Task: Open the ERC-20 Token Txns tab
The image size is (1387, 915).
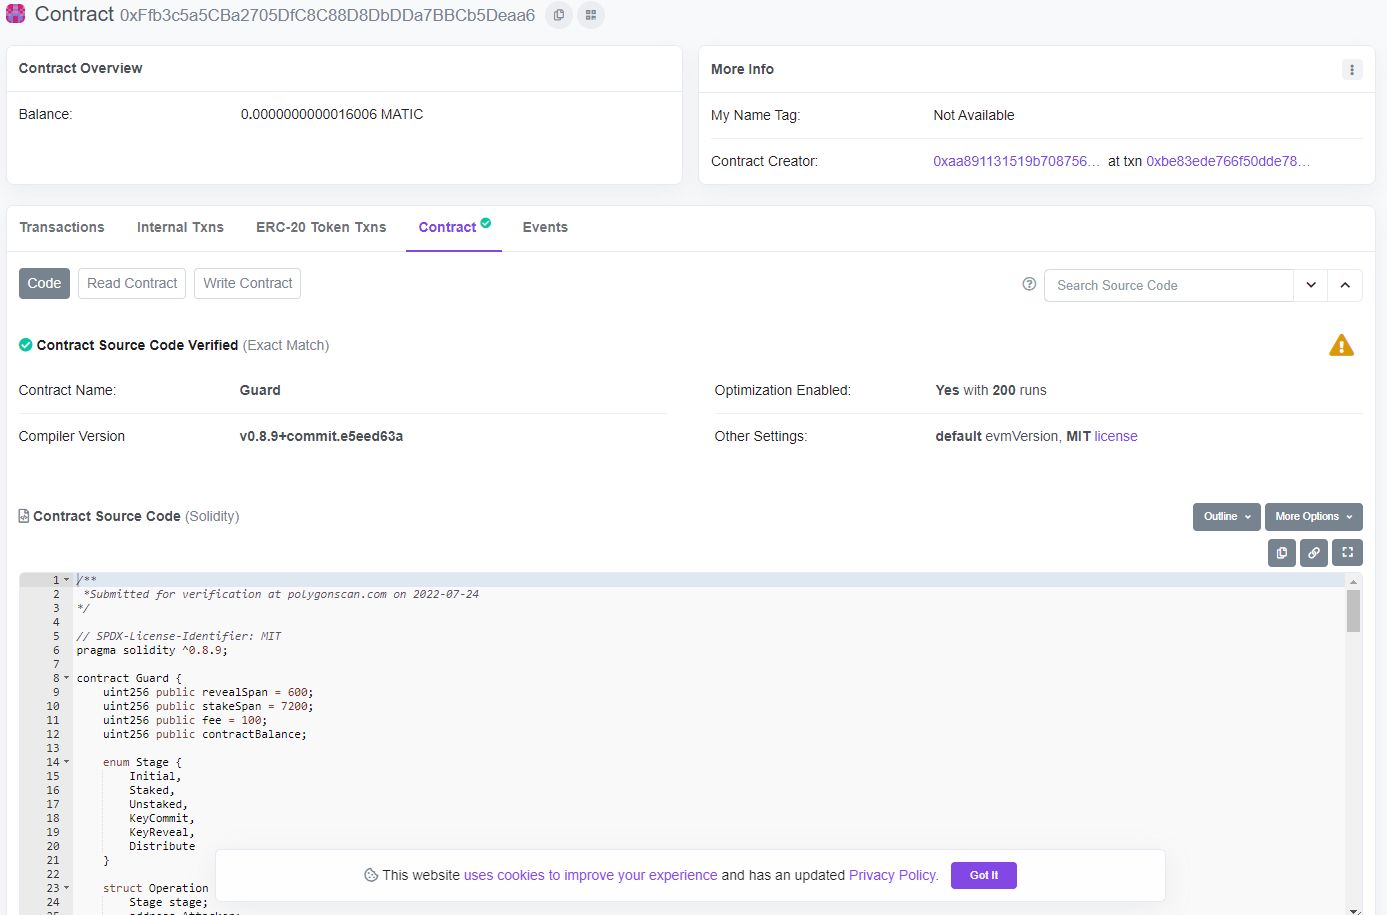Action: coord(321,227)
